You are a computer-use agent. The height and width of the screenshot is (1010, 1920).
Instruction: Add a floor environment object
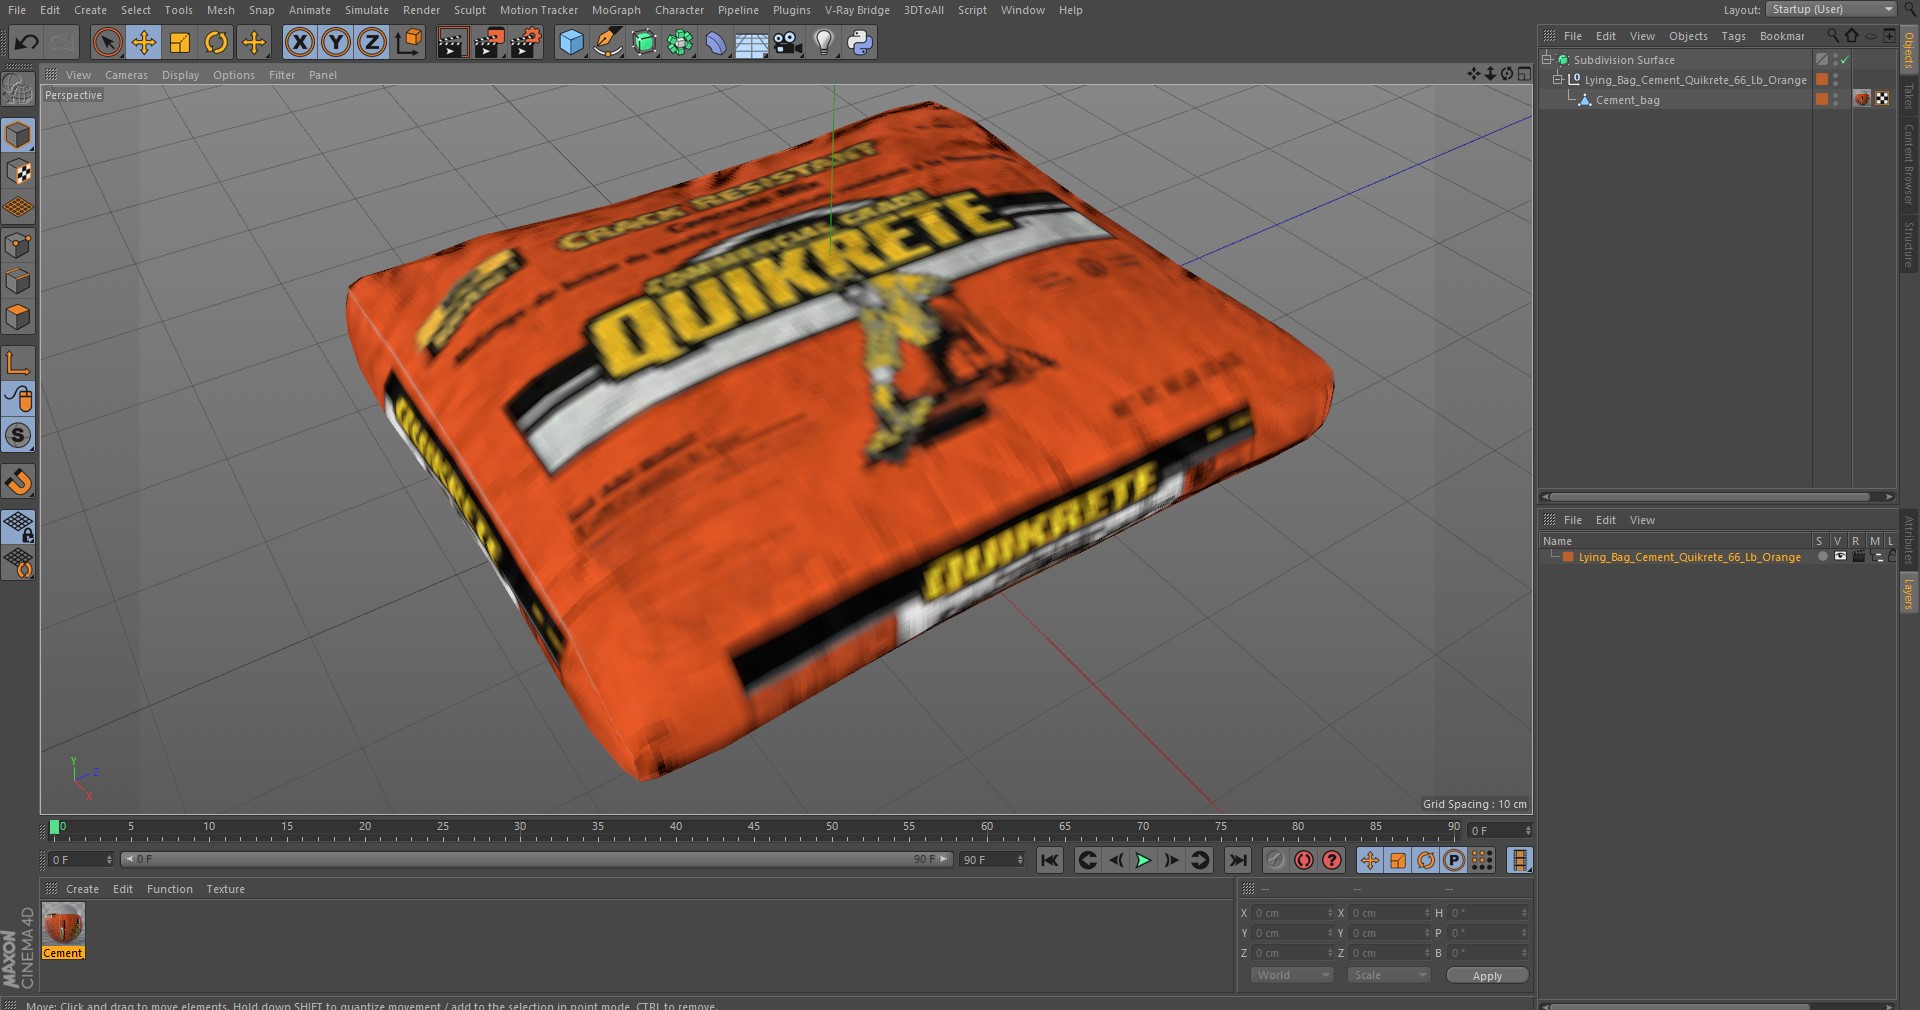(x=752, y=42)
